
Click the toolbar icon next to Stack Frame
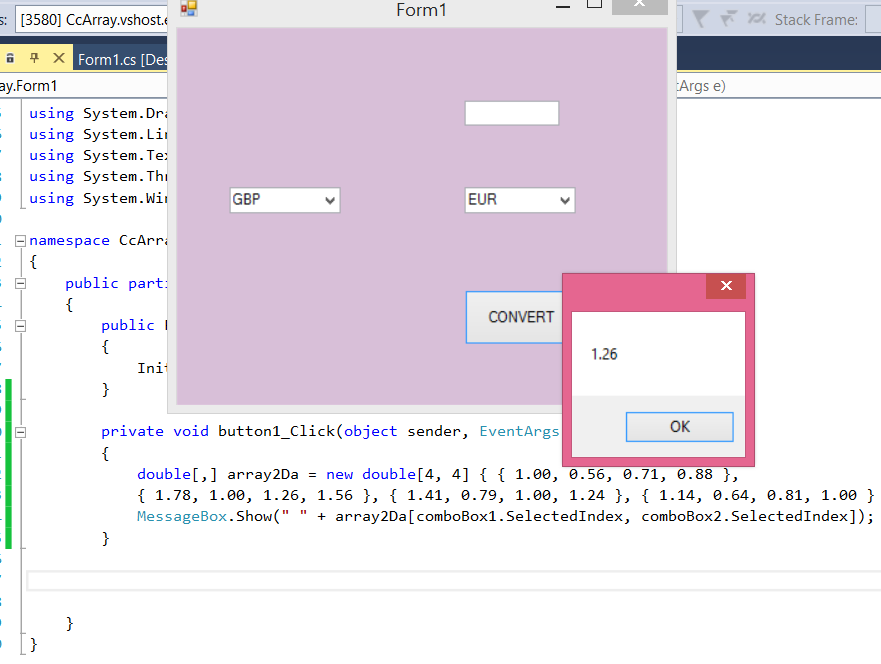pos(756,19)
